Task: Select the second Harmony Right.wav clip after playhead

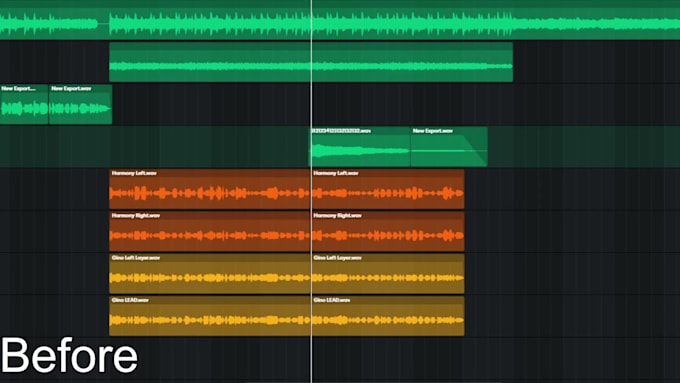Action: click(388, 231)
